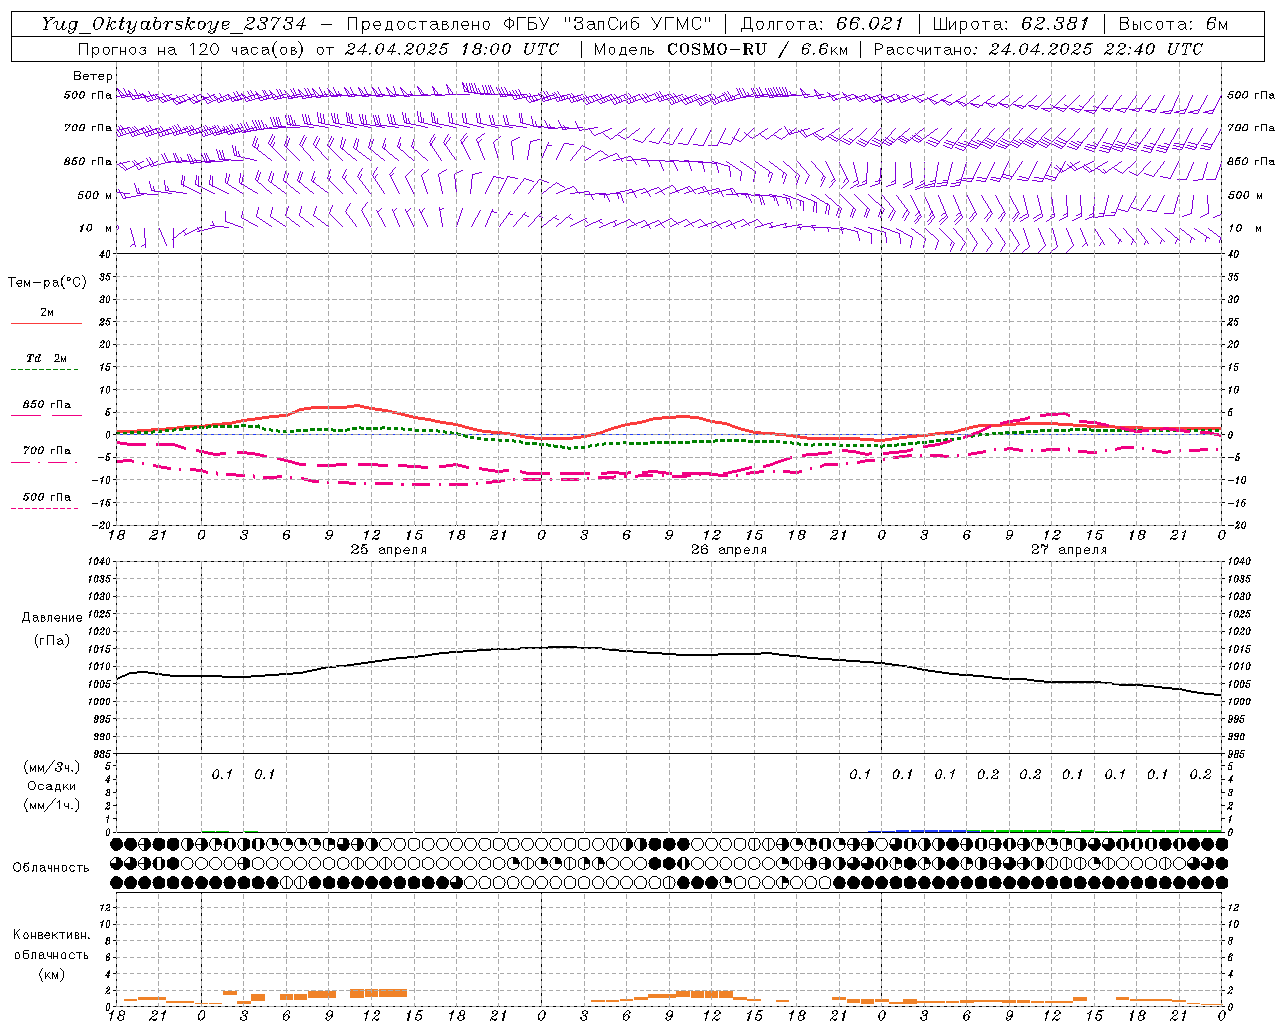Click the Модель COSMO-RU / 6.6км label
The width and height of the screenshot is (1280, 1024).
click(x=721, y=49)
